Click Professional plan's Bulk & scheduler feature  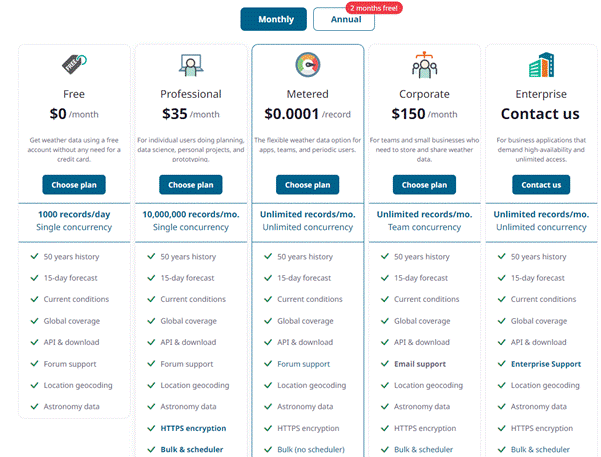click(x=193, y=450)
